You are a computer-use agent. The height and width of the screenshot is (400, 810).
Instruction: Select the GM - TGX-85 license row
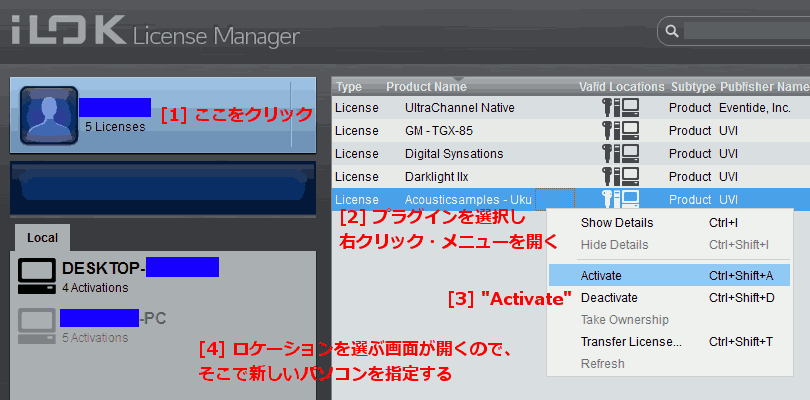570,131
